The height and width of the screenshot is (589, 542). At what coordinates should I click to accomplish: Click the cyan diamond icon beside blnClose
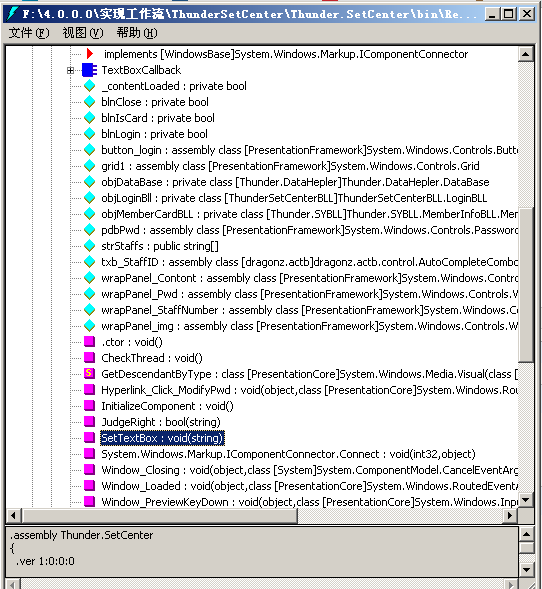point(89,102)
